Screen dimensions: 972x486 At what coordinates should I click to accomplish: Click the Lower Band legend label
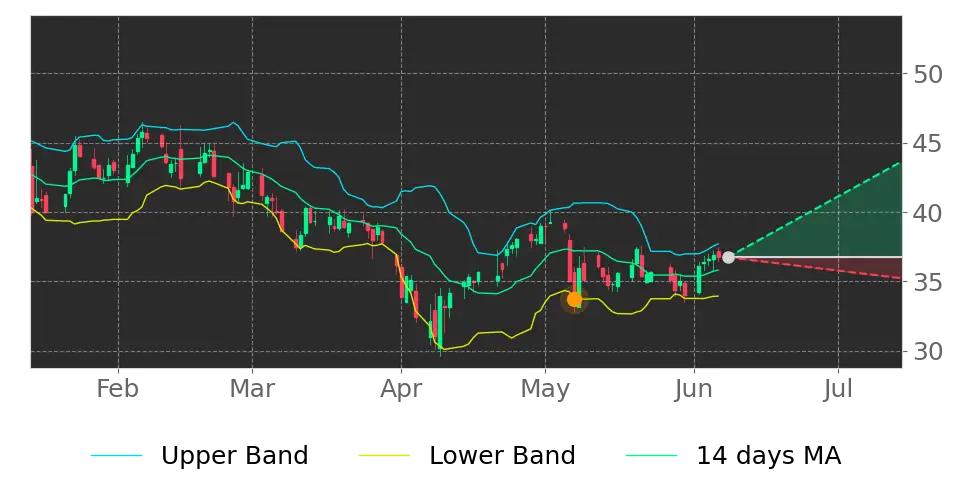pyautogui.click(x=503, y=456)
